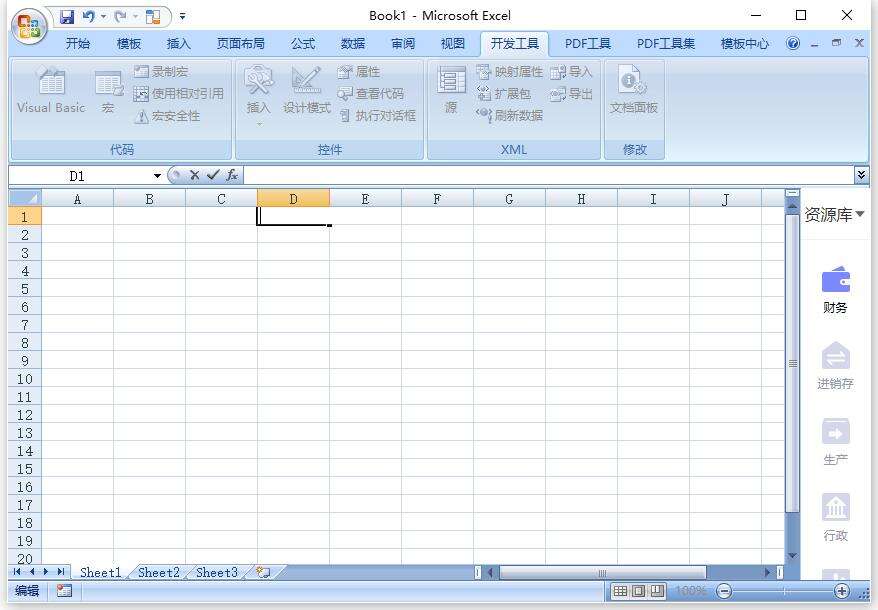Open XML Map Properties (映射属性)
Screen dimensions: 878x610
coord(510,72)
